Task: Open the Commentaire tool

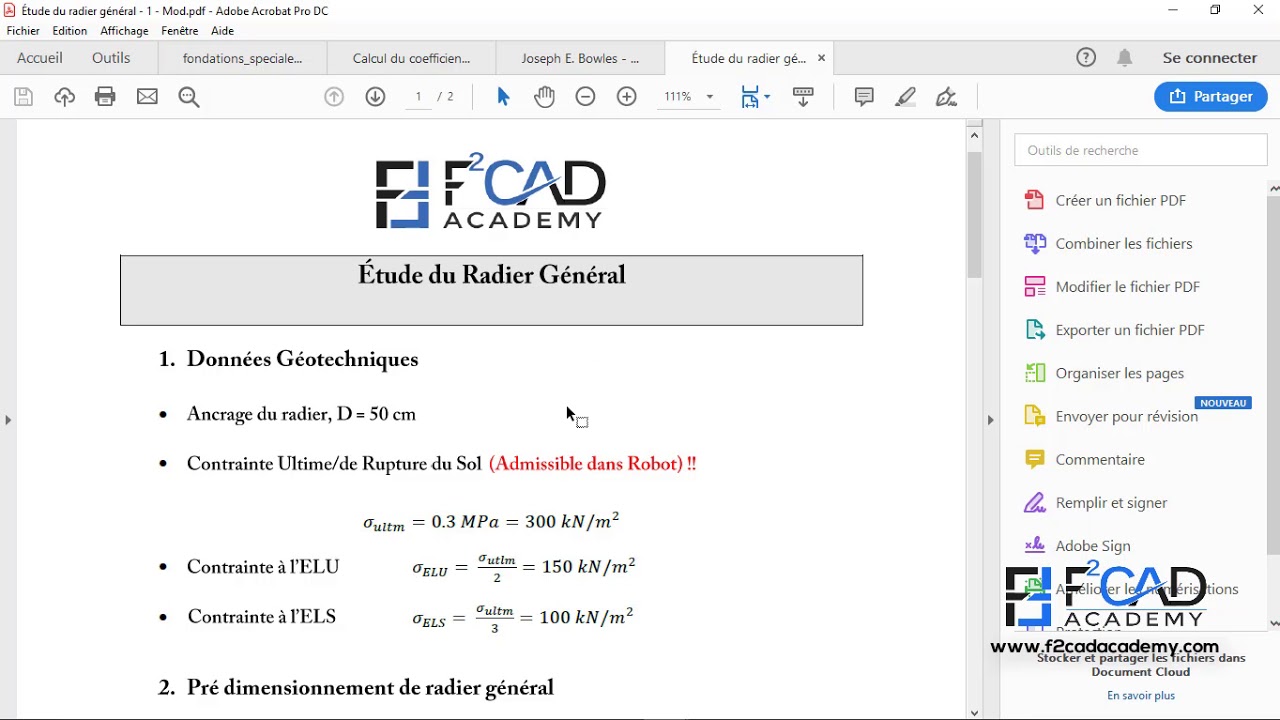Action: [x=1100, y=459]
